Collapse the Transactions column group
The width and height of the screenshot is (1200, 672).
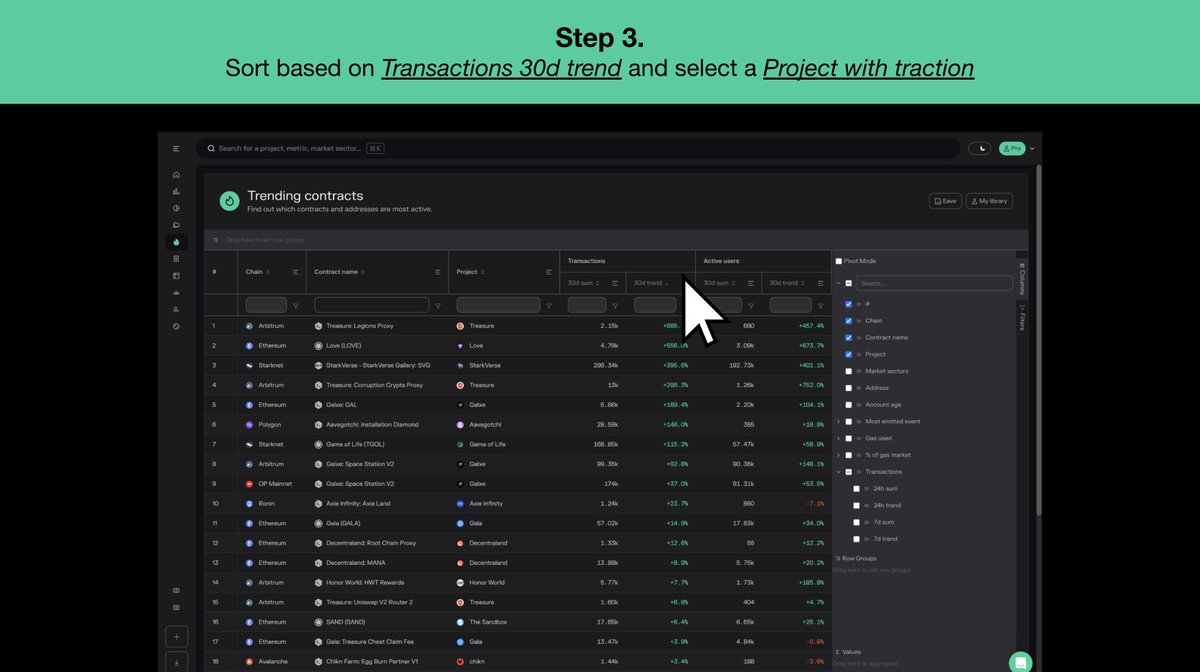[x=839, y=472]
